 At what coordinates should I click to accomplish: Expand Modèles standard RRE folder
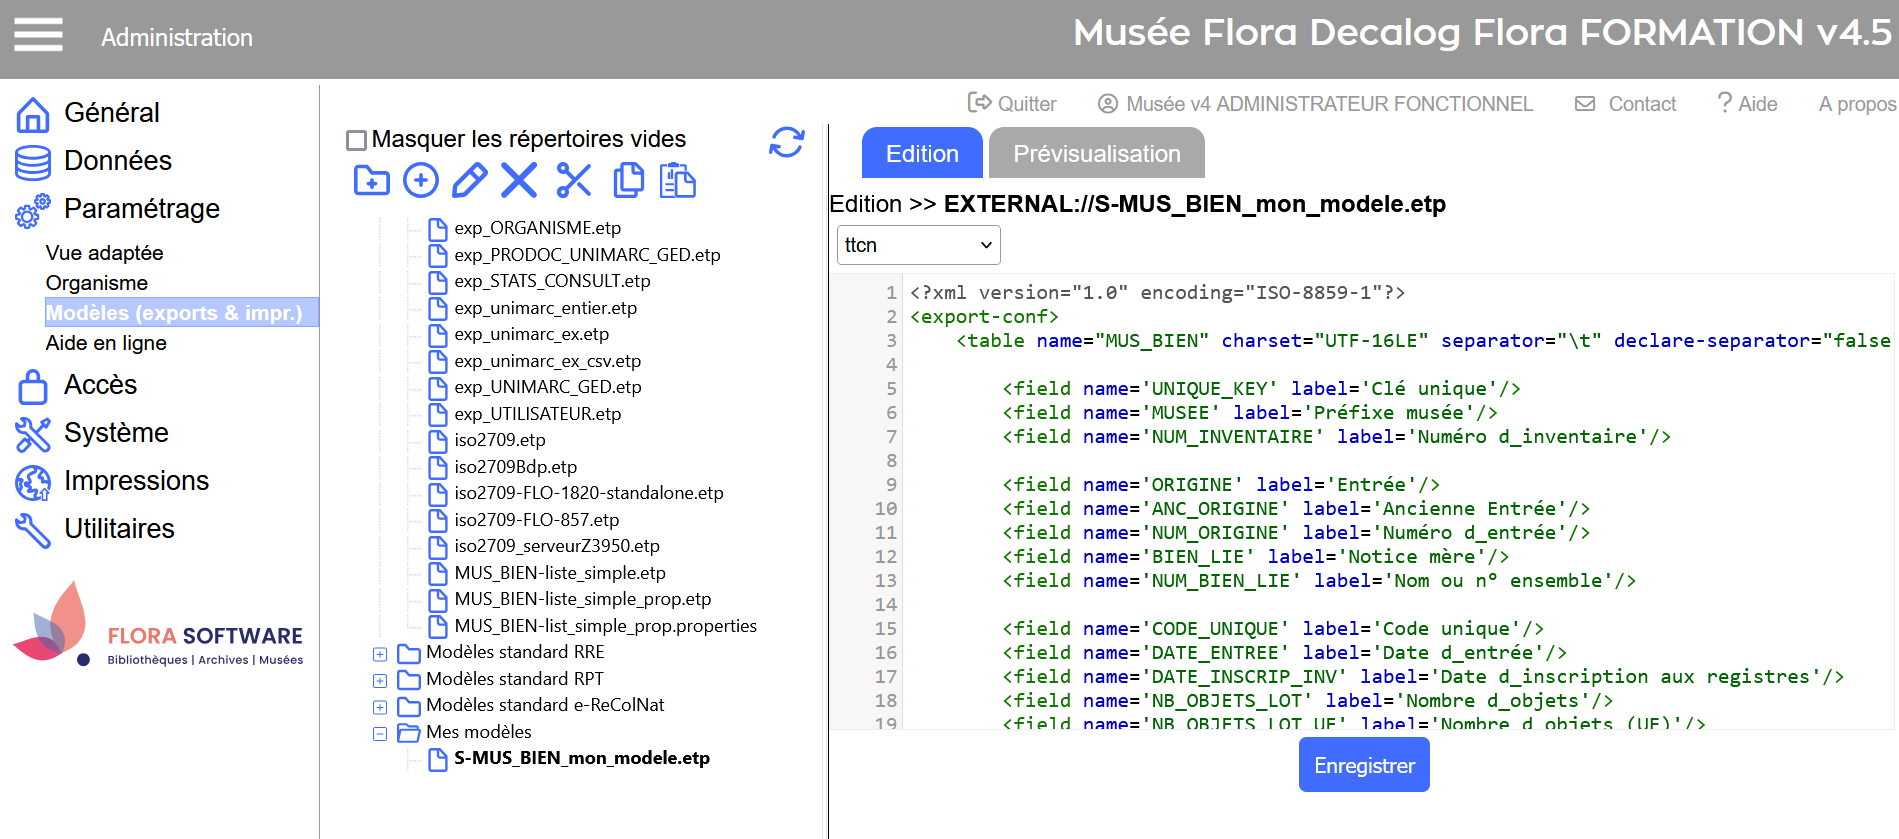coord(380,654)
